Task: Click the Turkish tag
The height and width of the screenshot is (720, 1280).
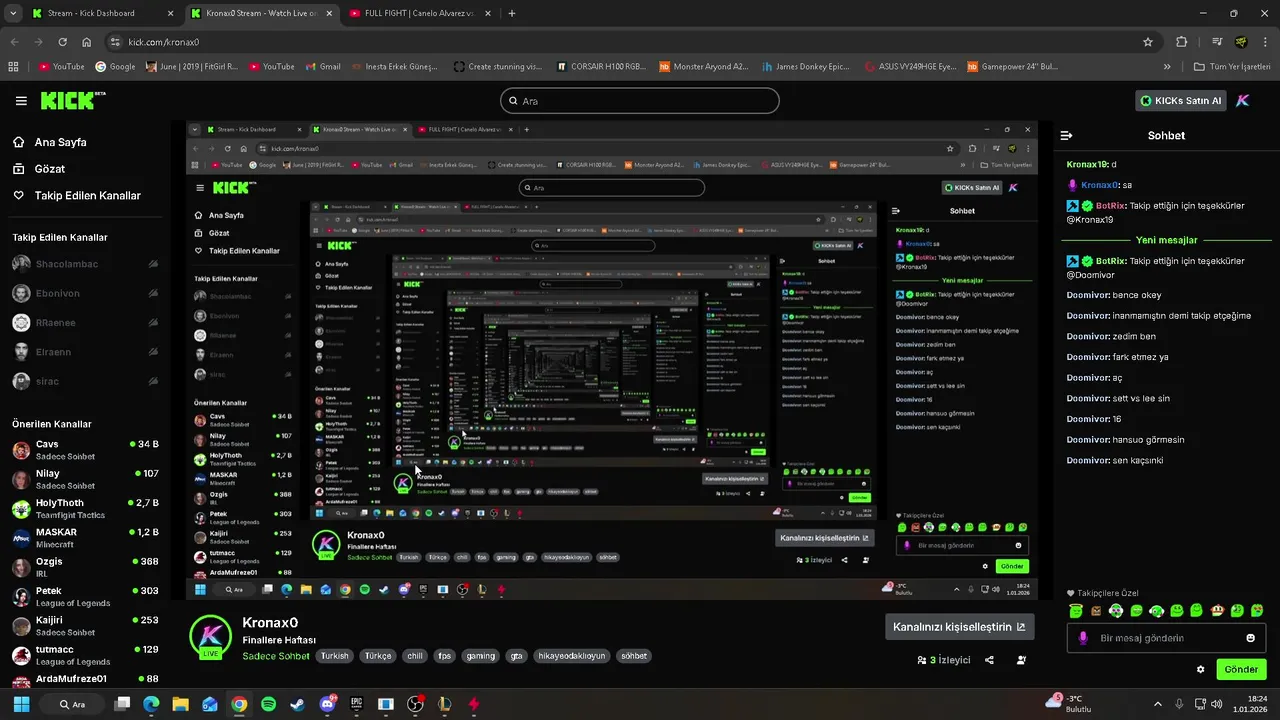Action: click(x=335, y=656)
